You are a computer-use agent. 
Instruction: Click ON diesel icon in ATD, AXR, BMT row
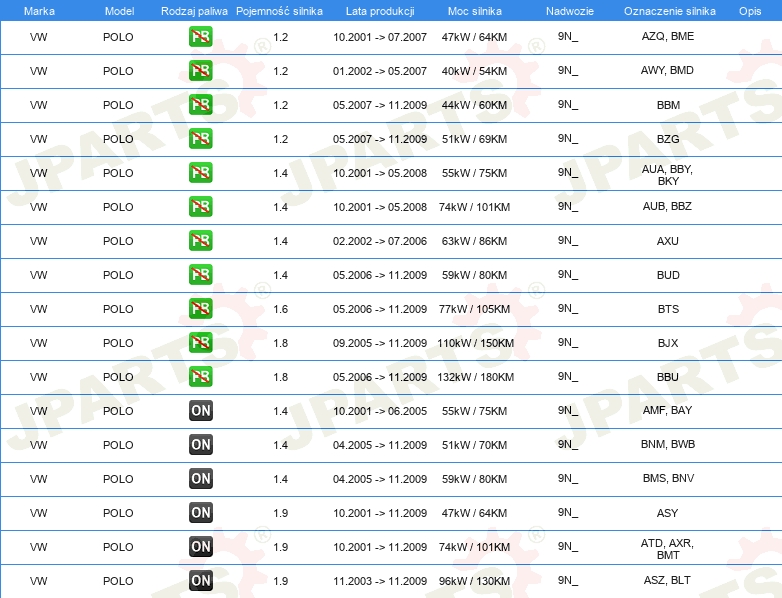200,546
